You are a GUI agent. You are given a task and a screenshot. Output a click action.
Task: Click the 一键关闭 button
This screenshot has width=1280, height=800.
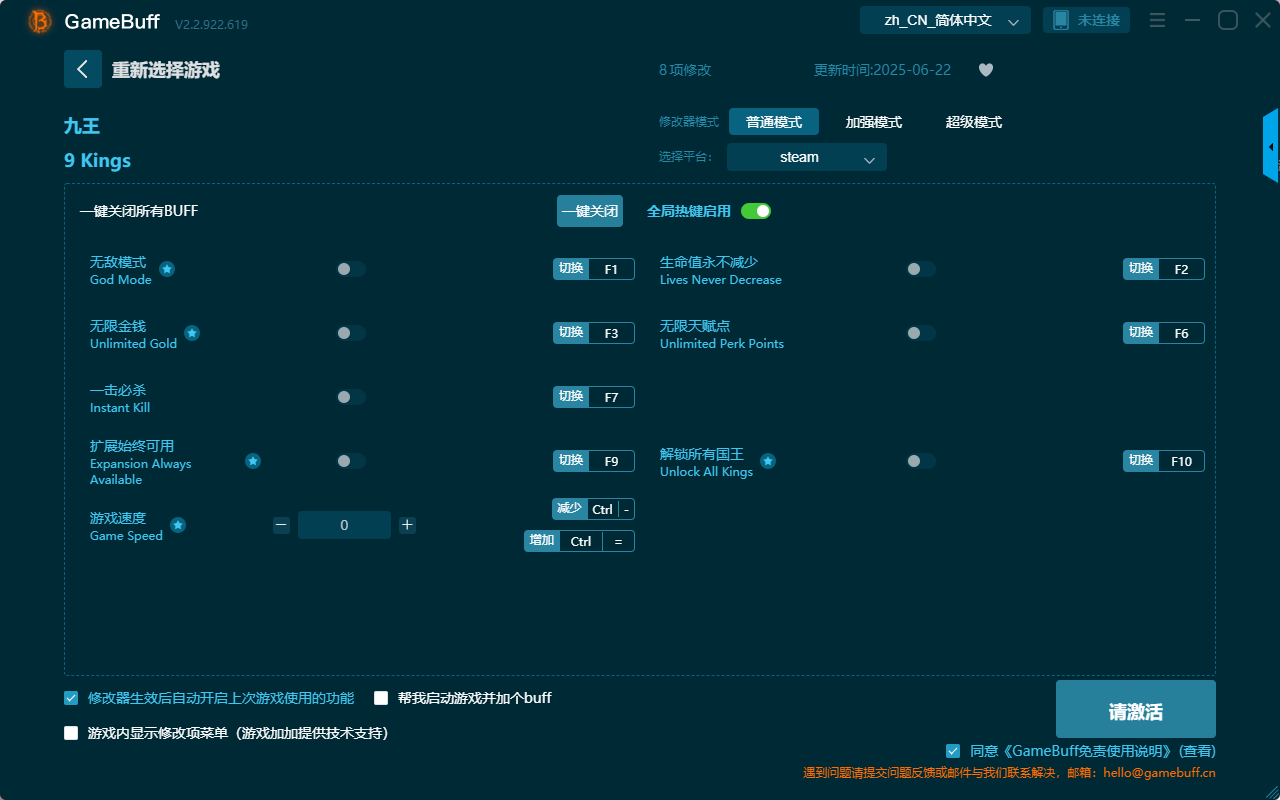pos(589,211)
